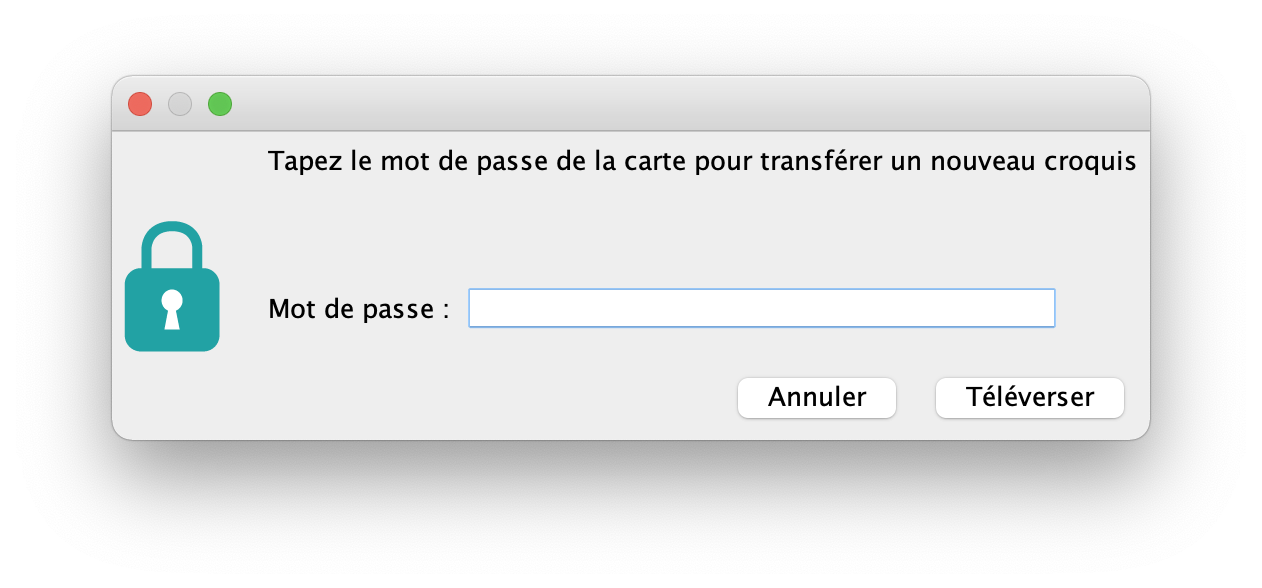Viewport: 1262px width, 588px height.
Task: Click the Téléverser button
Action: 1030,398
